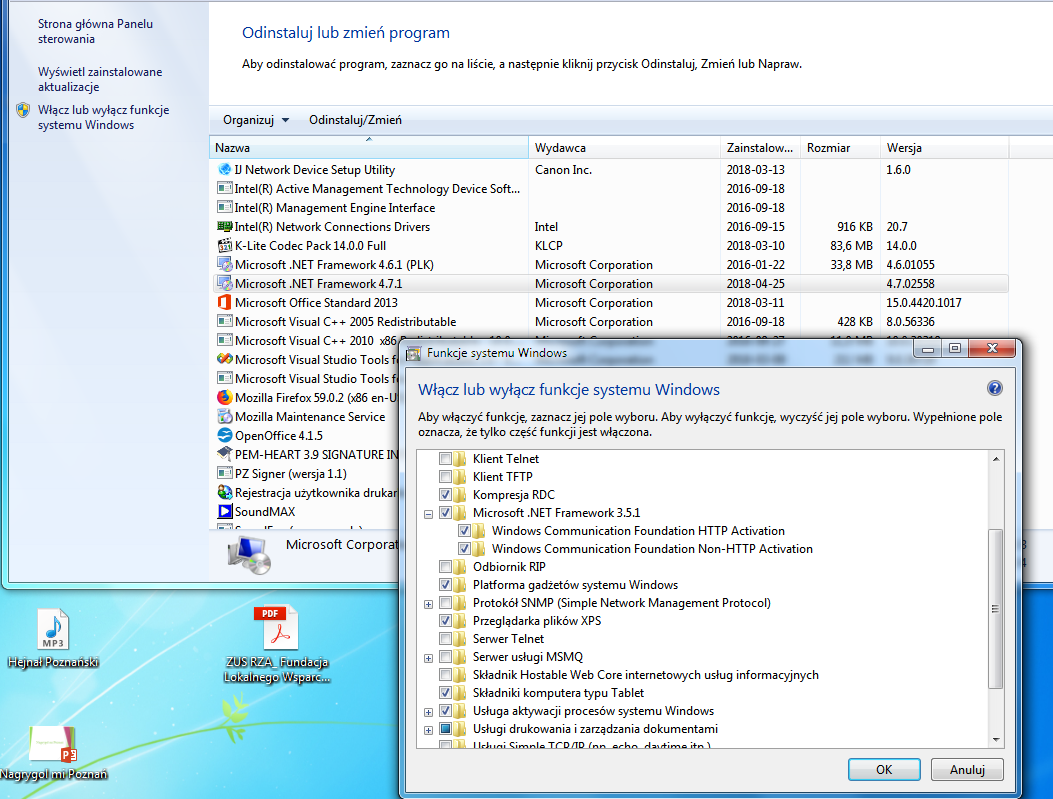Select the Microsoft .NET Framework 4.6.1 row
1053x799 pixels.
pyautogui.click(x=334, y=265)
